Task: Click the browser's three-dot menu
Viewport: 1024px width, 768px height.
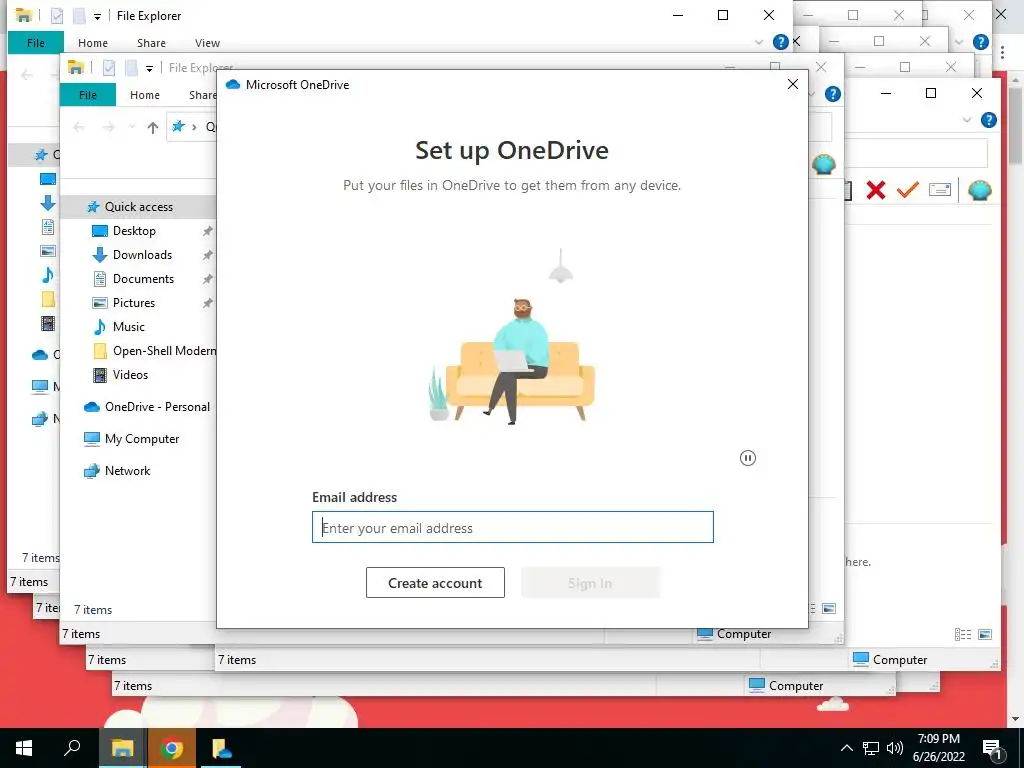Action: (1002, 52)
